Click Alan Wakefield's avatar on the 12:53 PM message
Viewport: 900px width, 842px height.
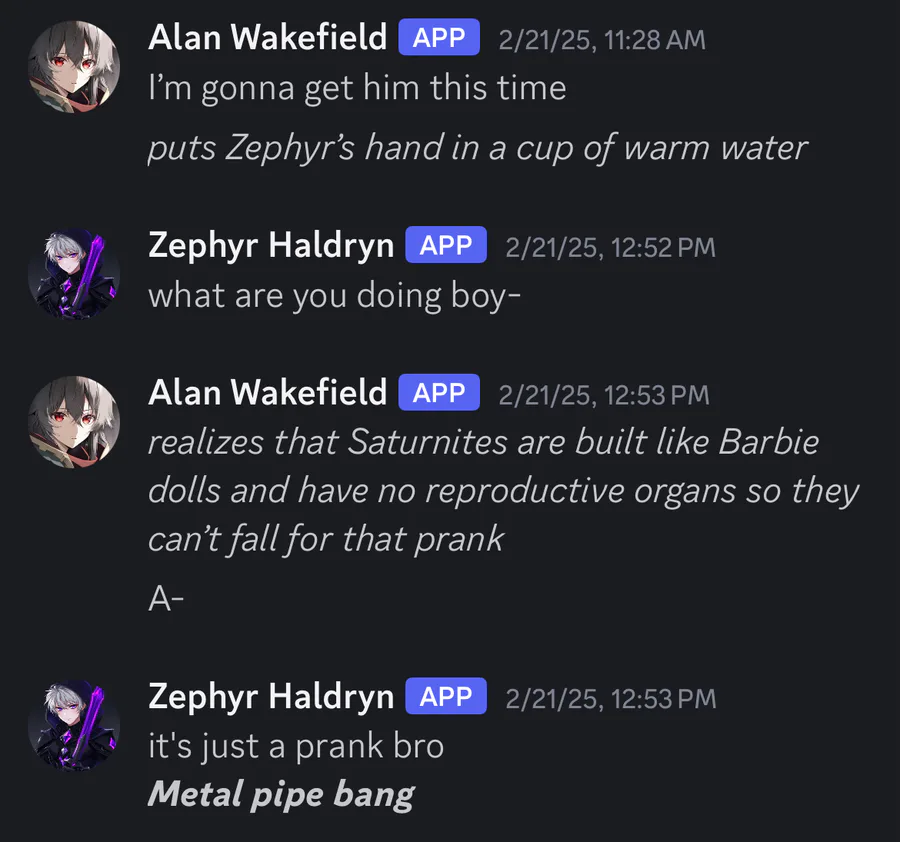point(74,422)
